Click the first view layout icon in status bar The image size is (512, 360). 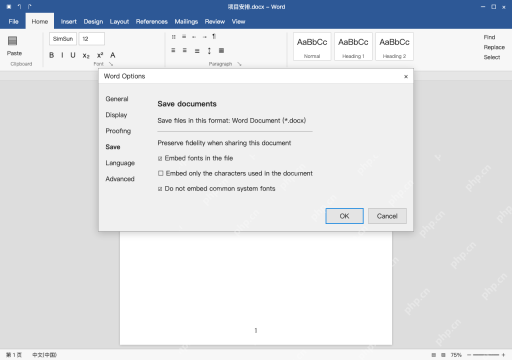pyautogui.click(x=434, y=355)
